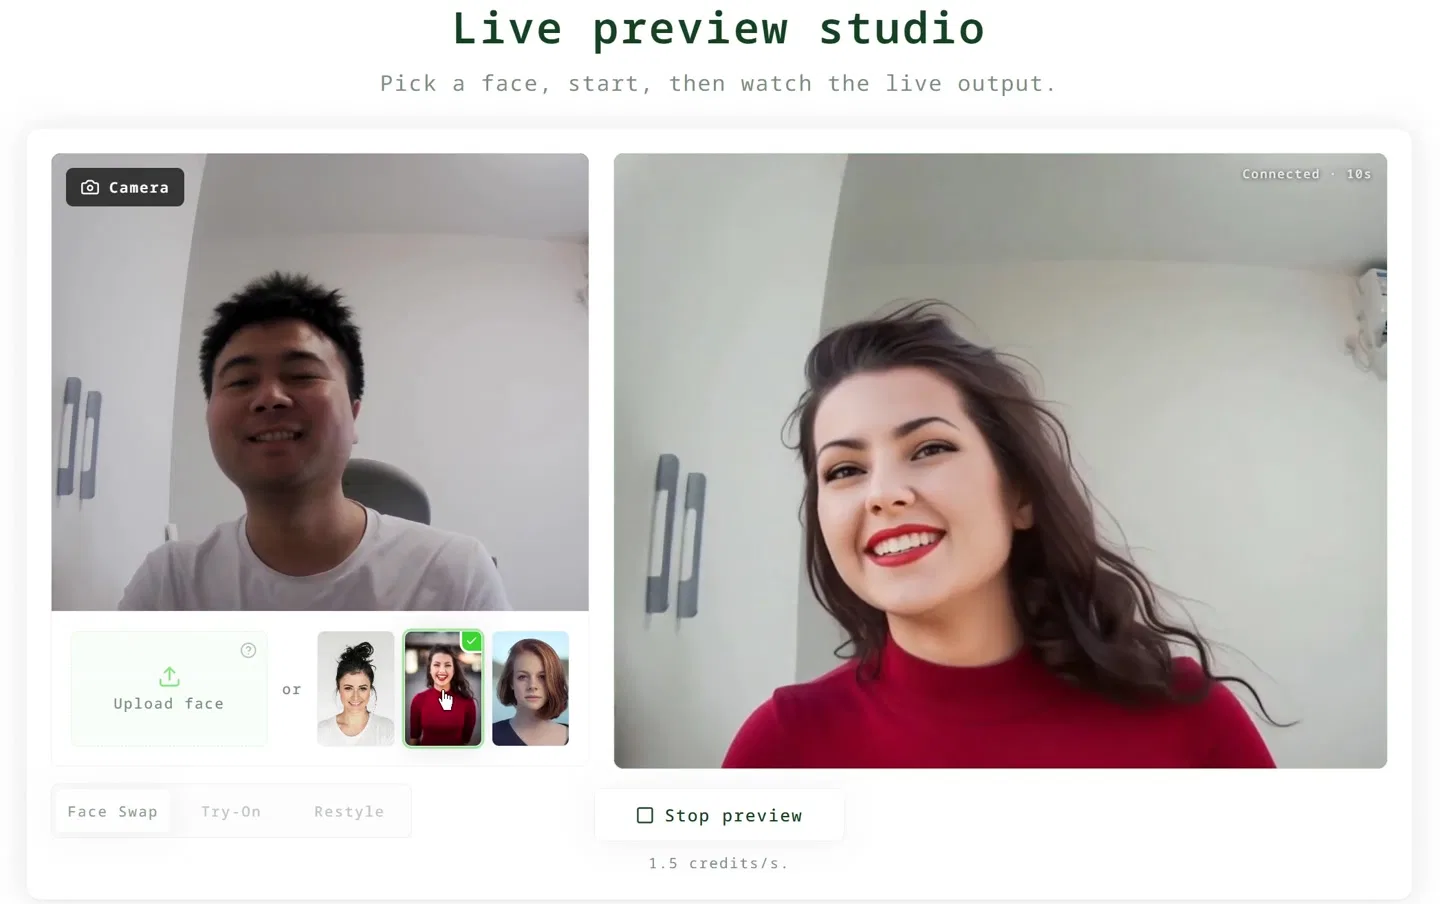Open the help icon beside Upload face
The height and width of the screenshot is (904, 1440).
(x=249, y=650)
